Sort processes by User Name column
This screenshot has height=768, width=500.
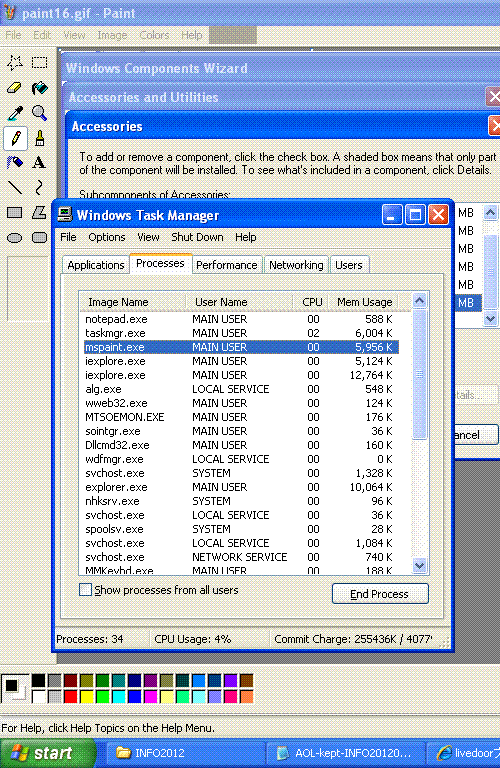239,302
